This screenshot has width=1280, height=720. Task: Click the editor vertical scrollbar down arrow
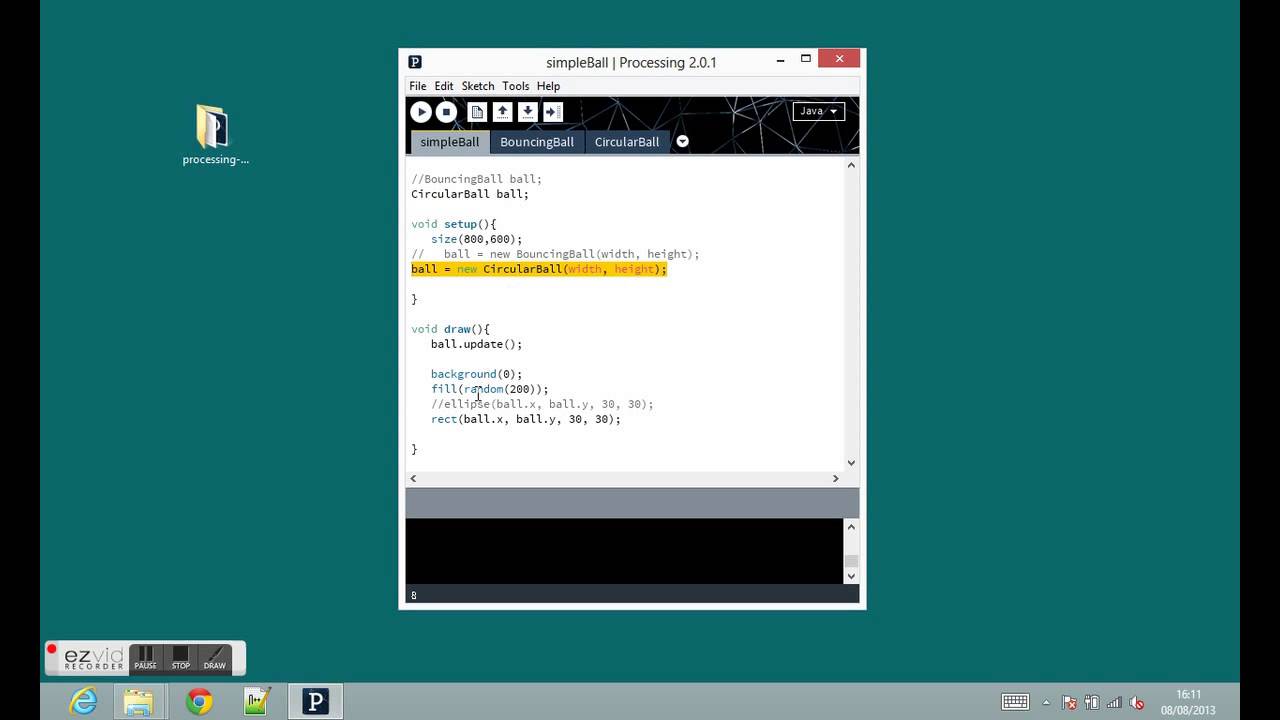point(851,463)
